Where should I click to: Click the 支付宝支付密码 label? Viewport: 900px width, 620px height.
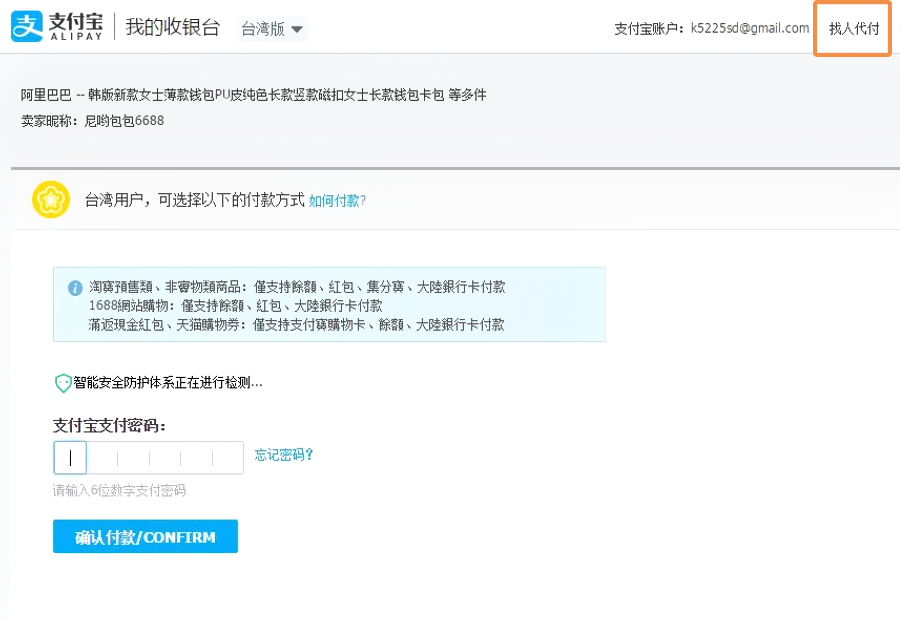(x=109, y=425)
